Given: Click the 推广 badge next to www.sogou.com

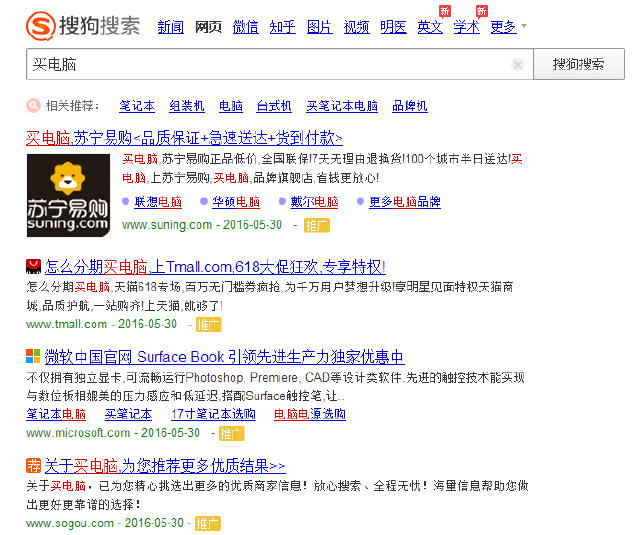Looking at the screenshot, I should (208, 523).
